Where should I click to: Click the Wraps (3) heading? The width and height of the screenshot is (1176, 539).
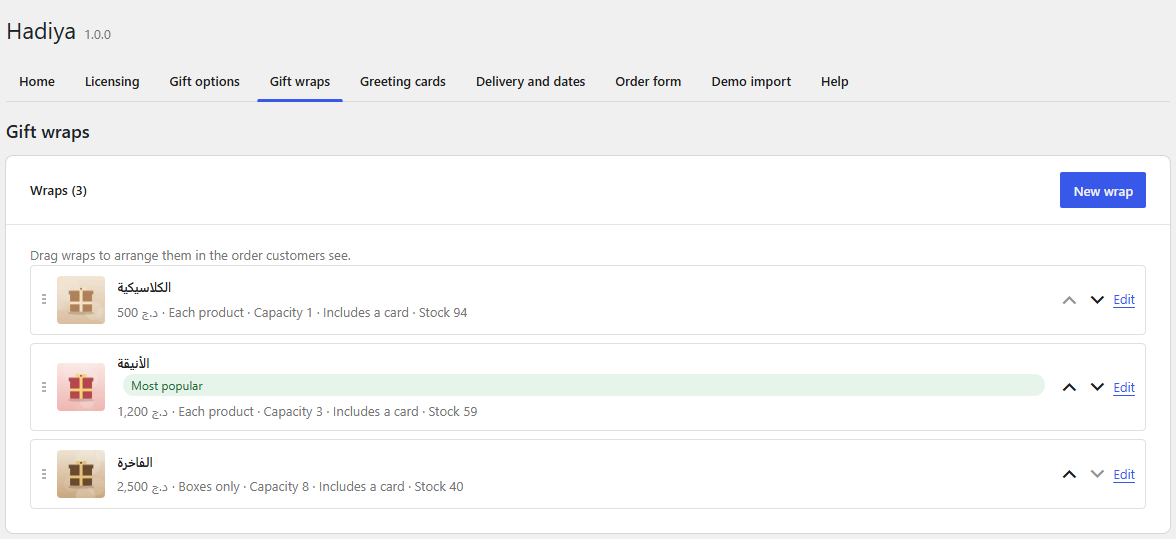[x=58, y=190]
